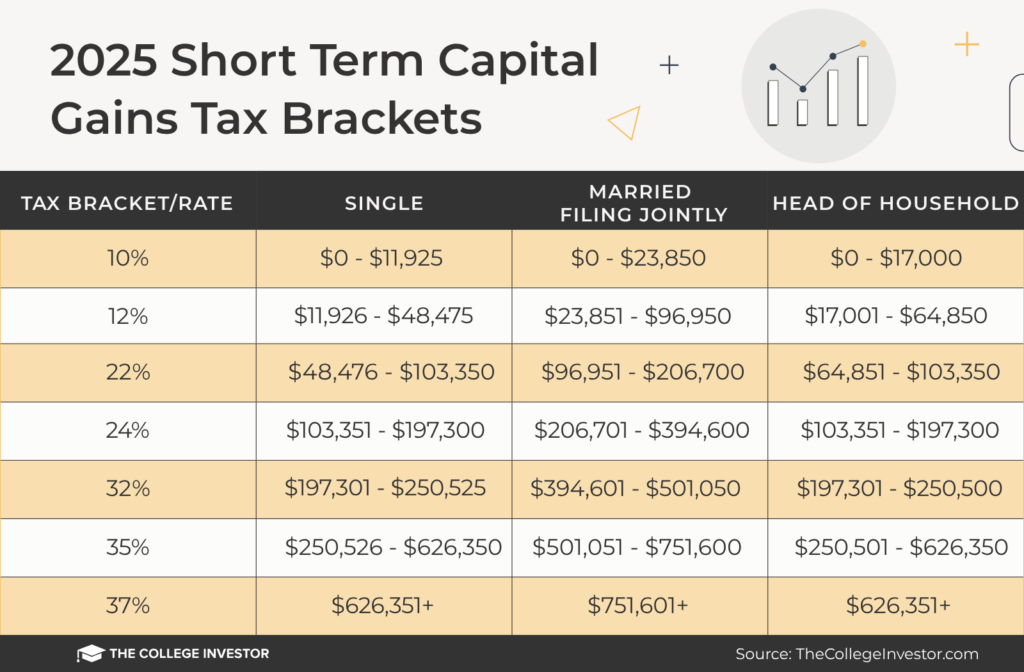
Task: Select the $394,601 - $501,050 cell
Action: pos(636,489)
